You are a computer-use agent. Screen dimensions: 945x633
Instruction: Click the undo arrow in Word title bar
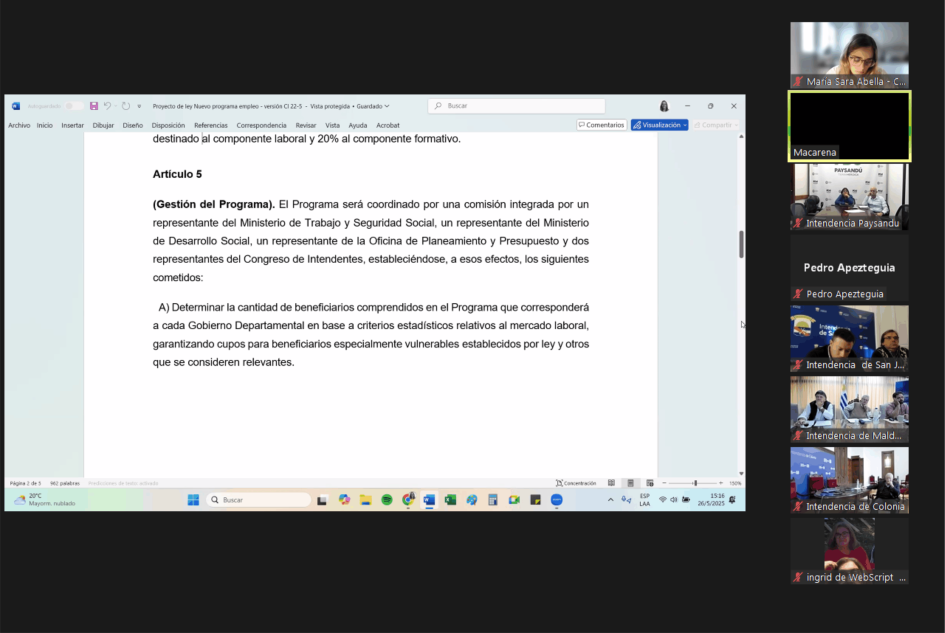[107, 106]
